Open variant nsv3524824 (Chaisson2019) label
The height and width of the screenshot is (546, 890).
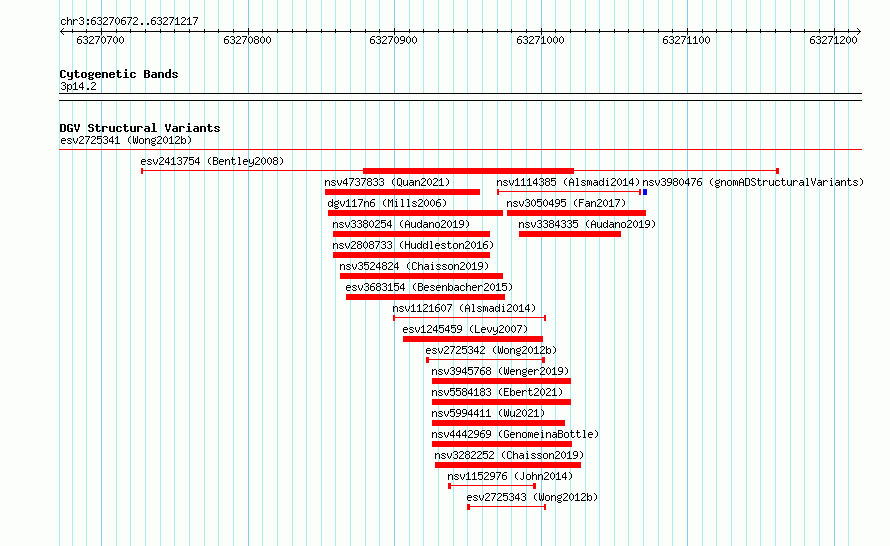click(414, 266)
